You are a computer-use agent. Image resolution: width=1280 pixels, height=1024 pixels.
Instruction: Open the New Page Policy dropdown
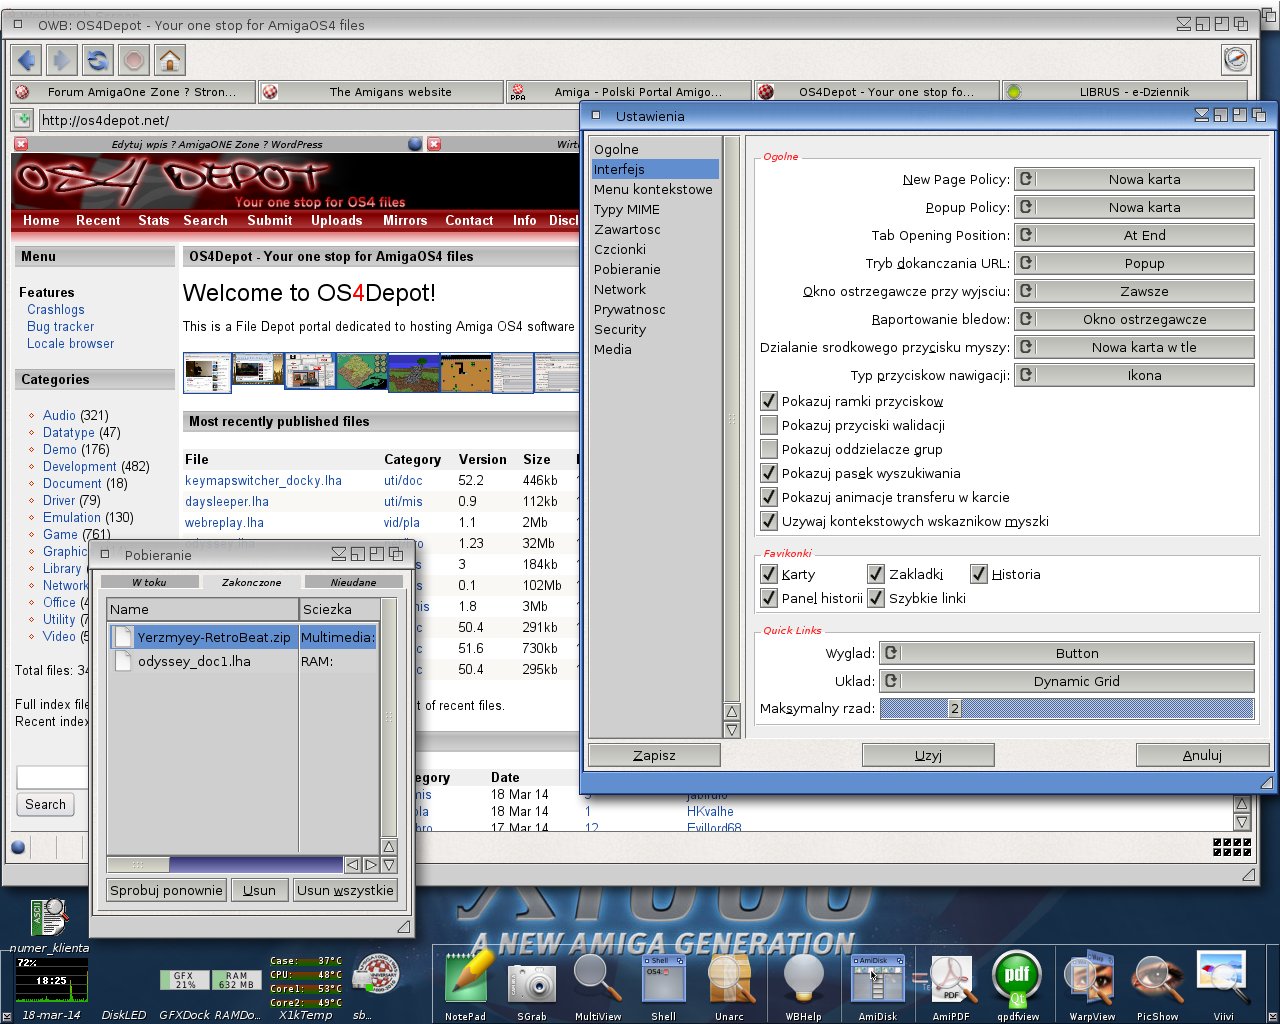[1134, 179]
